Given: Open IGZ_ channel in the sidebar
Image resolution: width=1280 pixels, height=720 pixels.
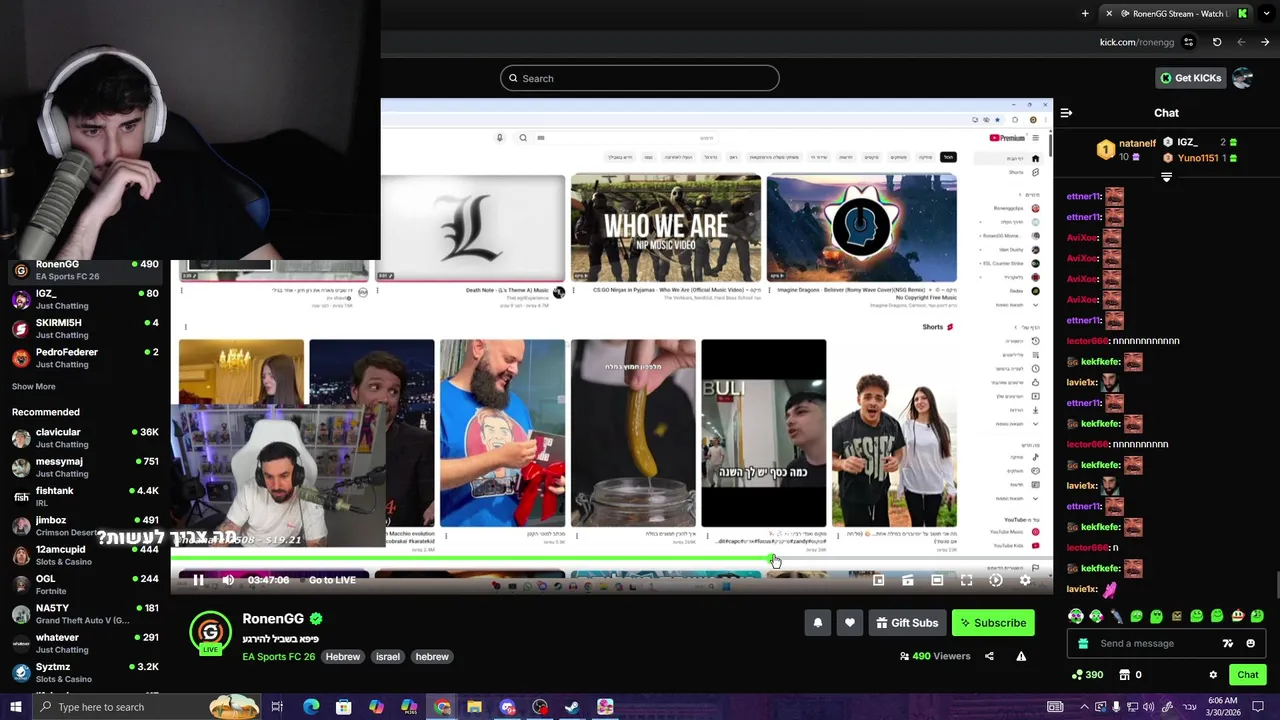Looking at the screenshot, I should [84, 299].
